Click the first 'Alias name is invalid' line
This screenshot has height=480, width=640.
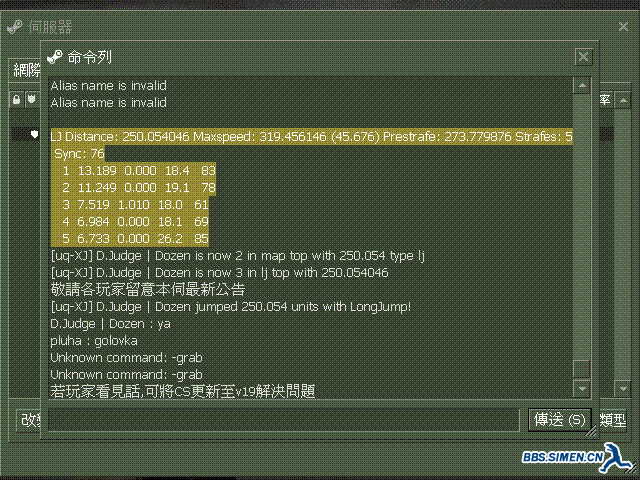click(x=109, y=85)
